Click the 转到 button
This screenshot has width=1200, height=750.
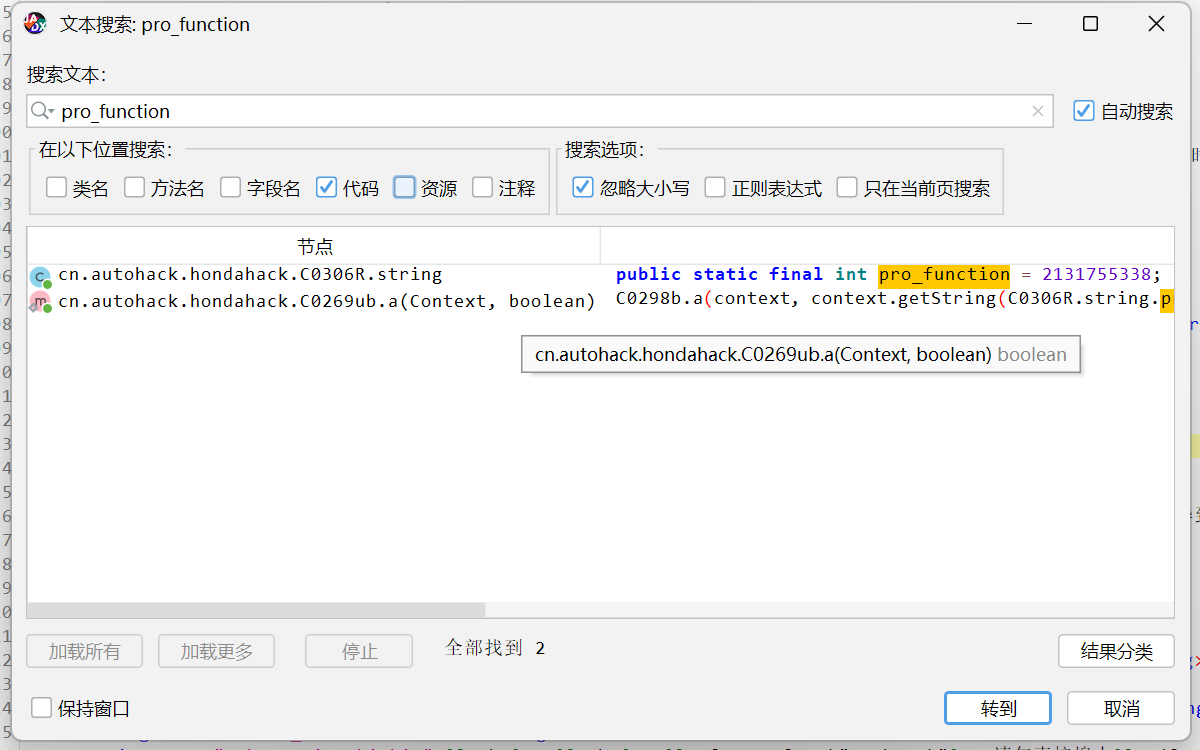998,708
